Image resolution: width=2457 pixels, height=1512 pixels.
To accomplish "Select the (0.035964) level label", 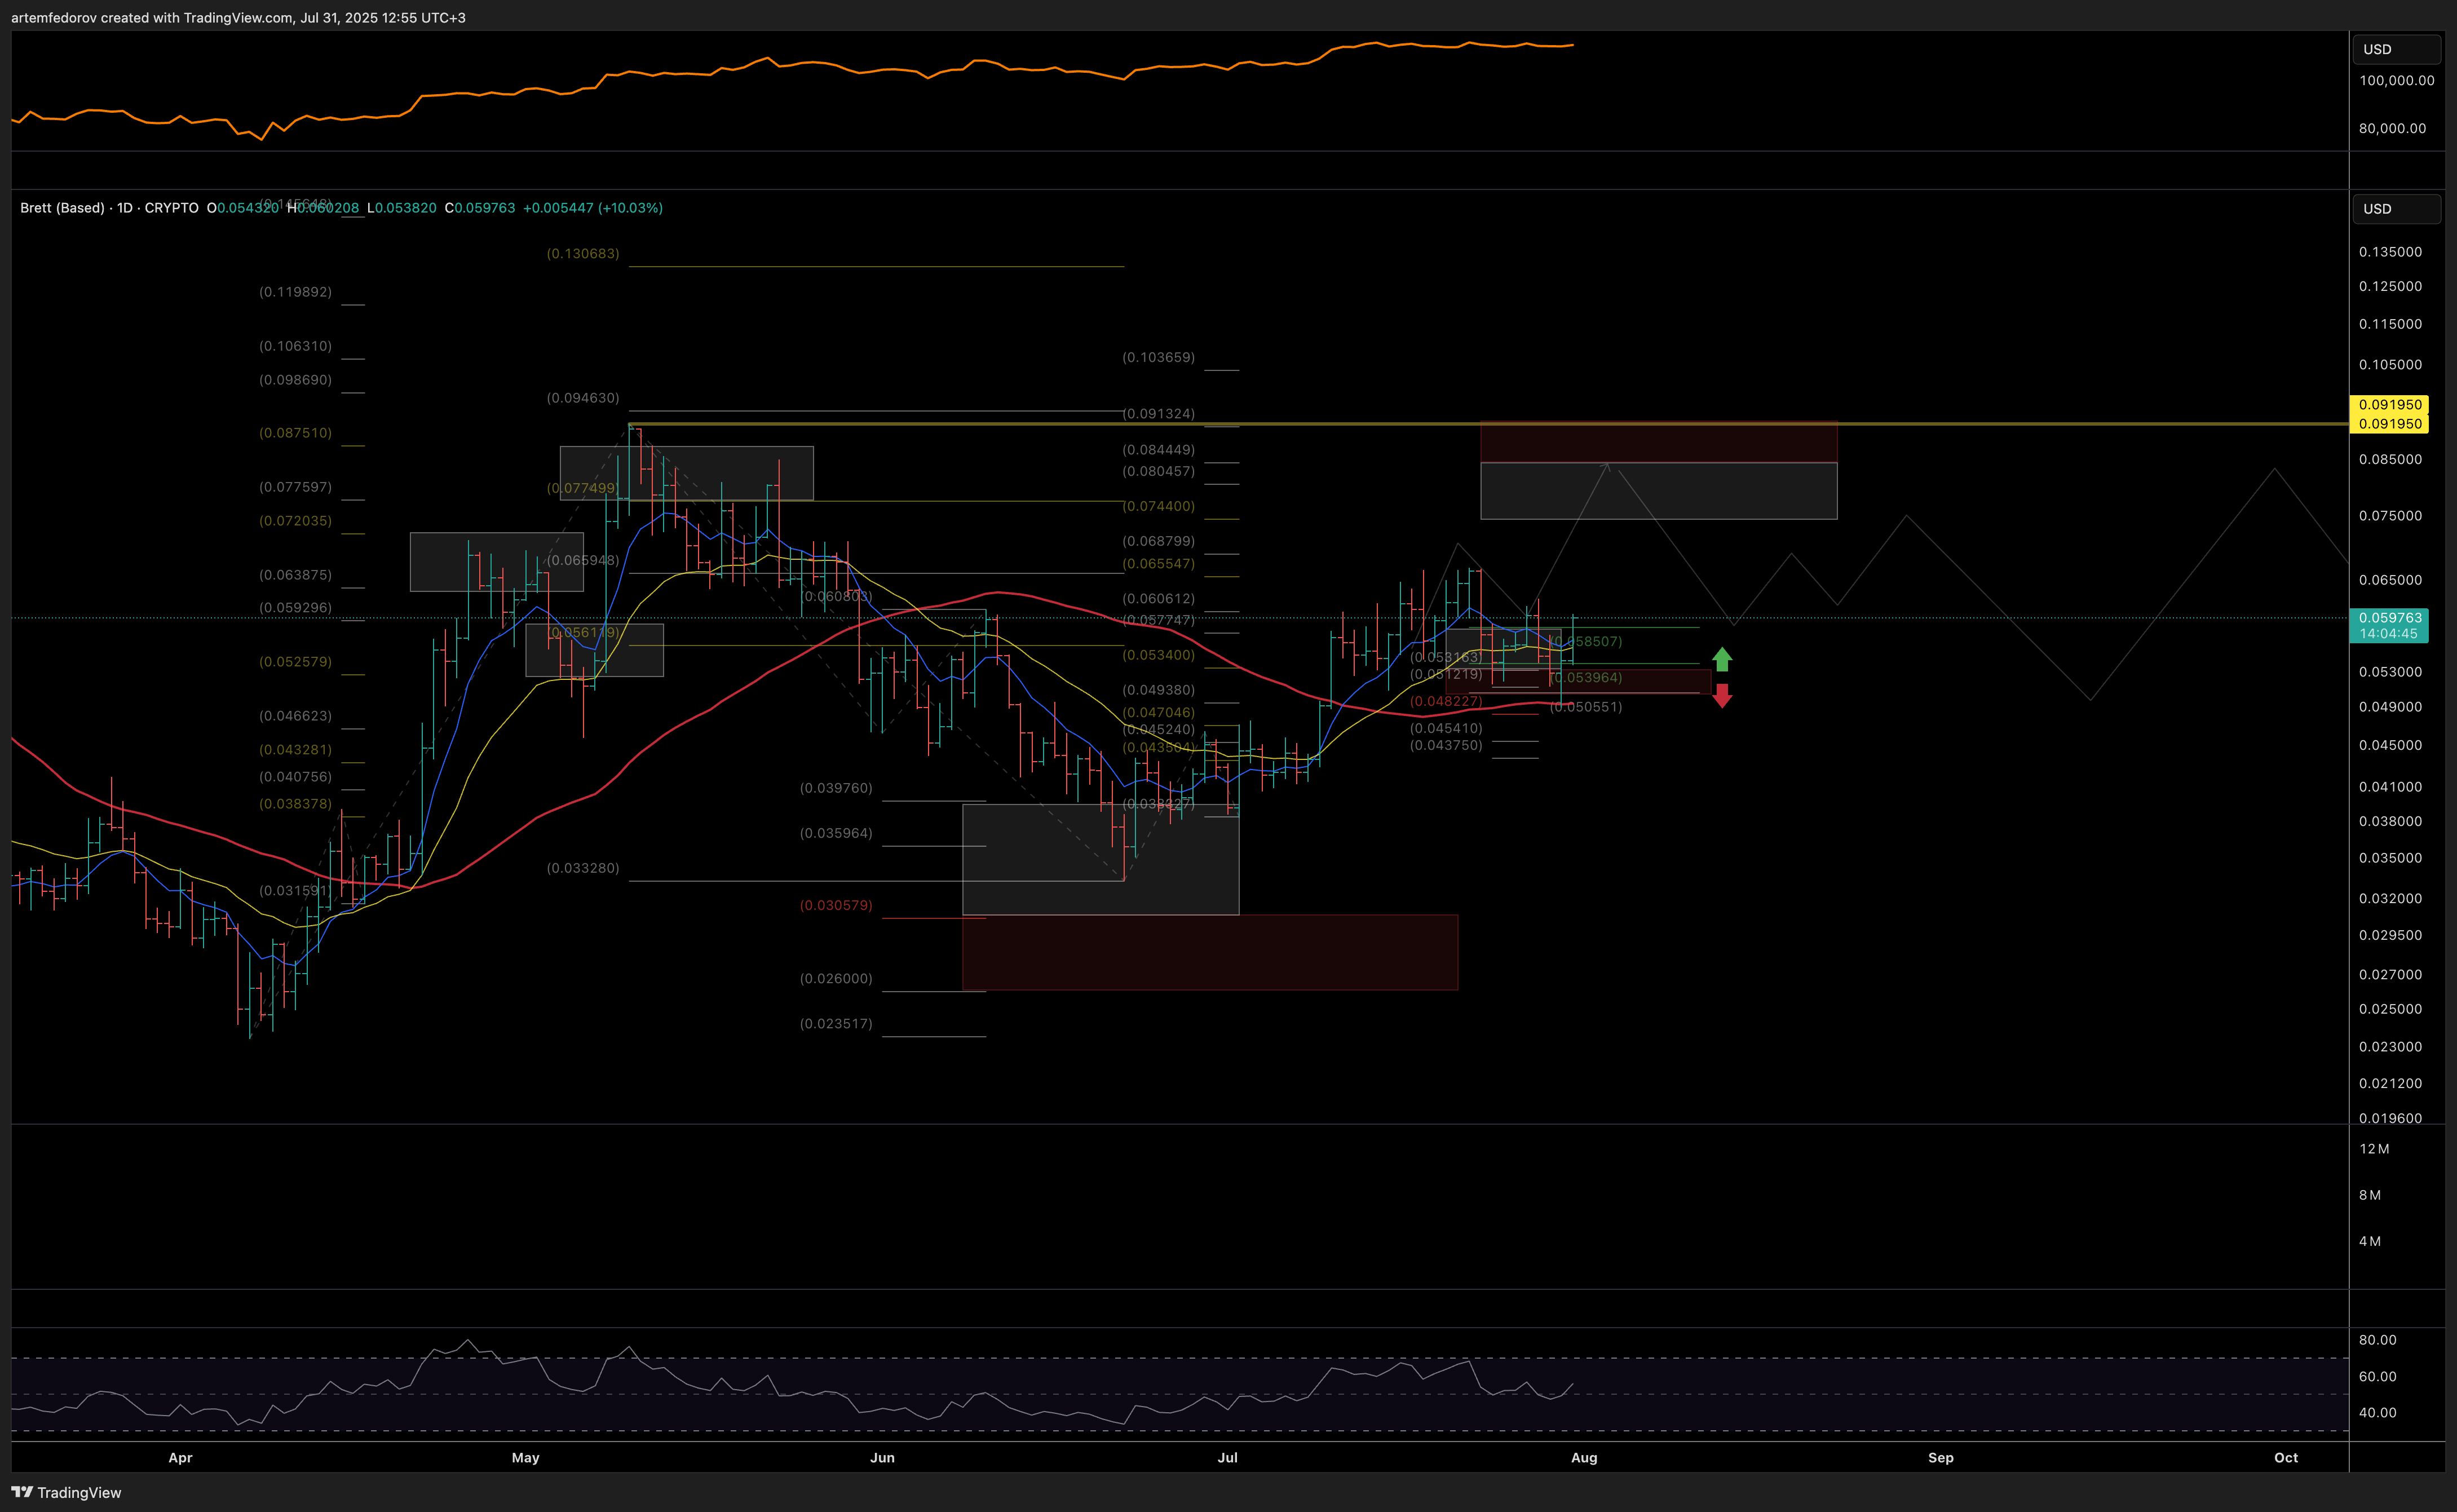I will coord(836,833).
